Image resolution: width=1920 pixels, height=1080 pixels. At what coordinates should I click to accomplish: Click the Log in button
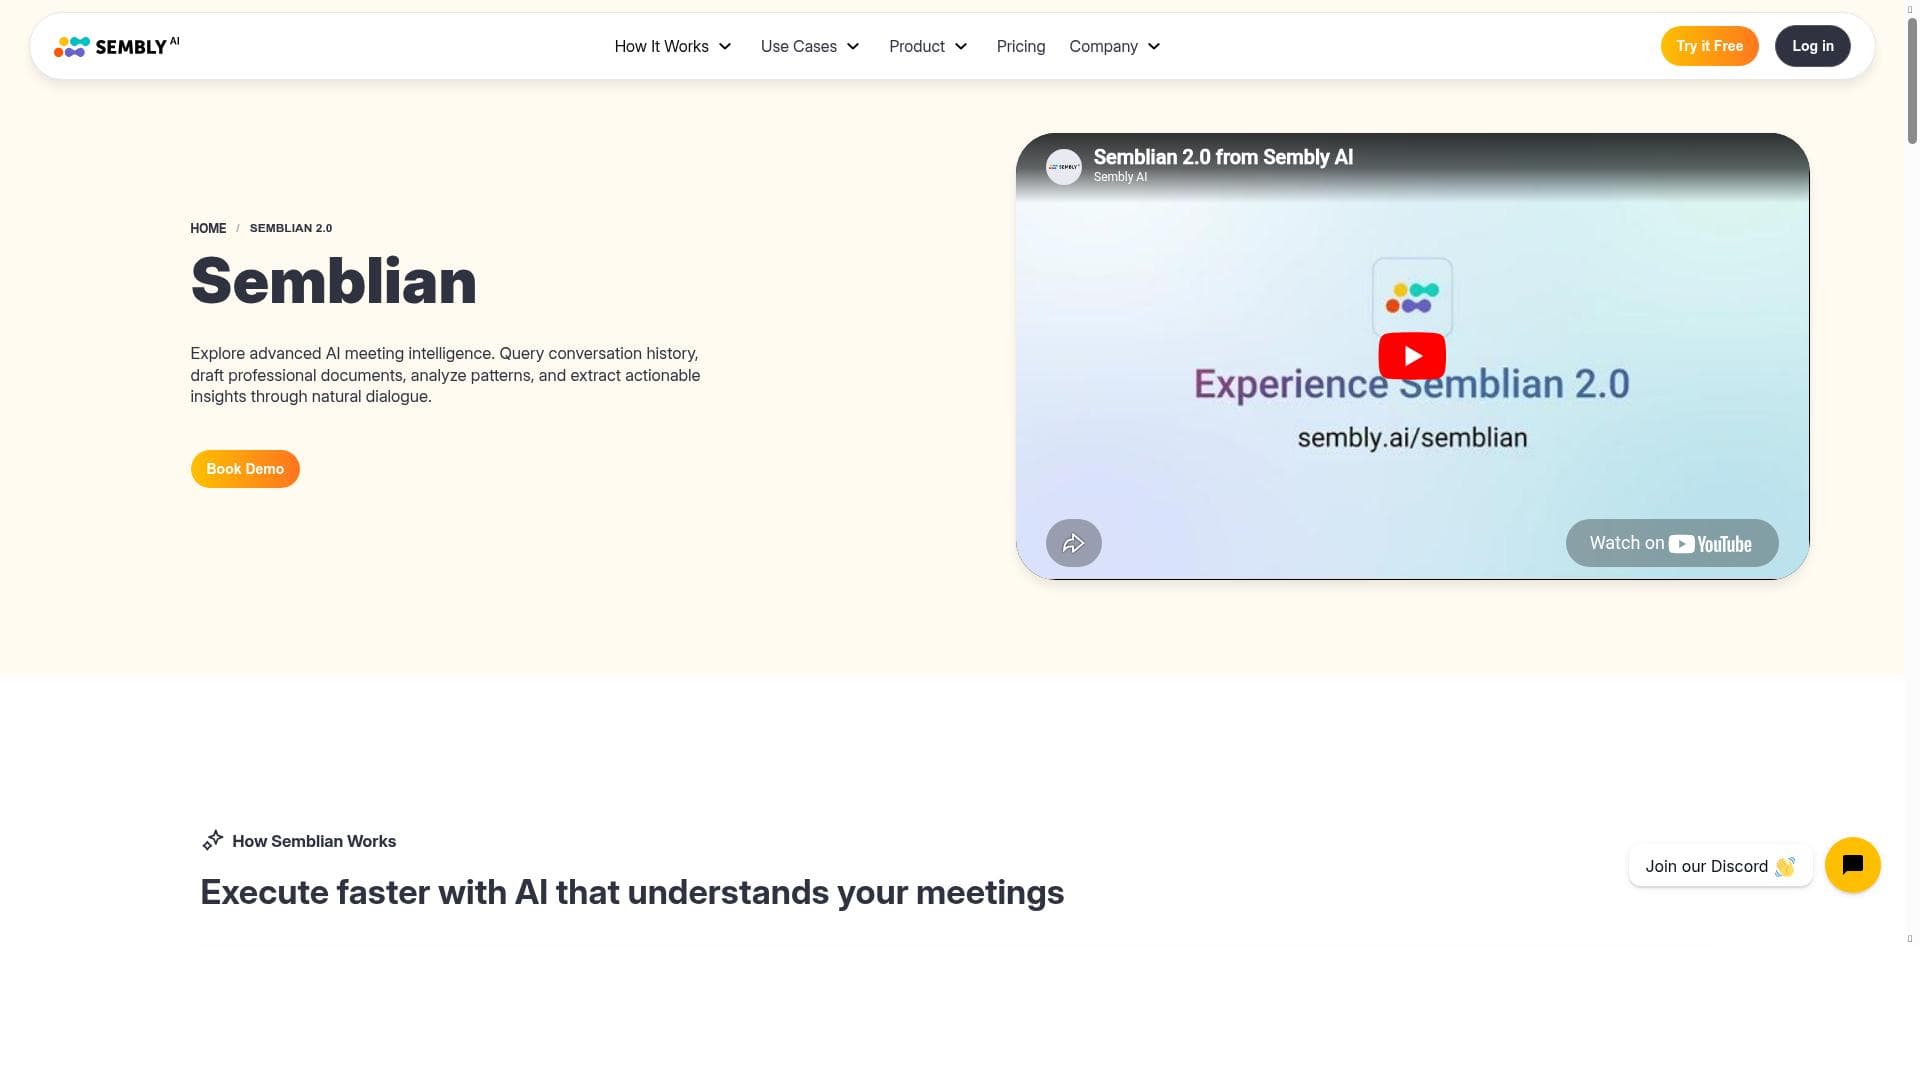click(1812, 46)
